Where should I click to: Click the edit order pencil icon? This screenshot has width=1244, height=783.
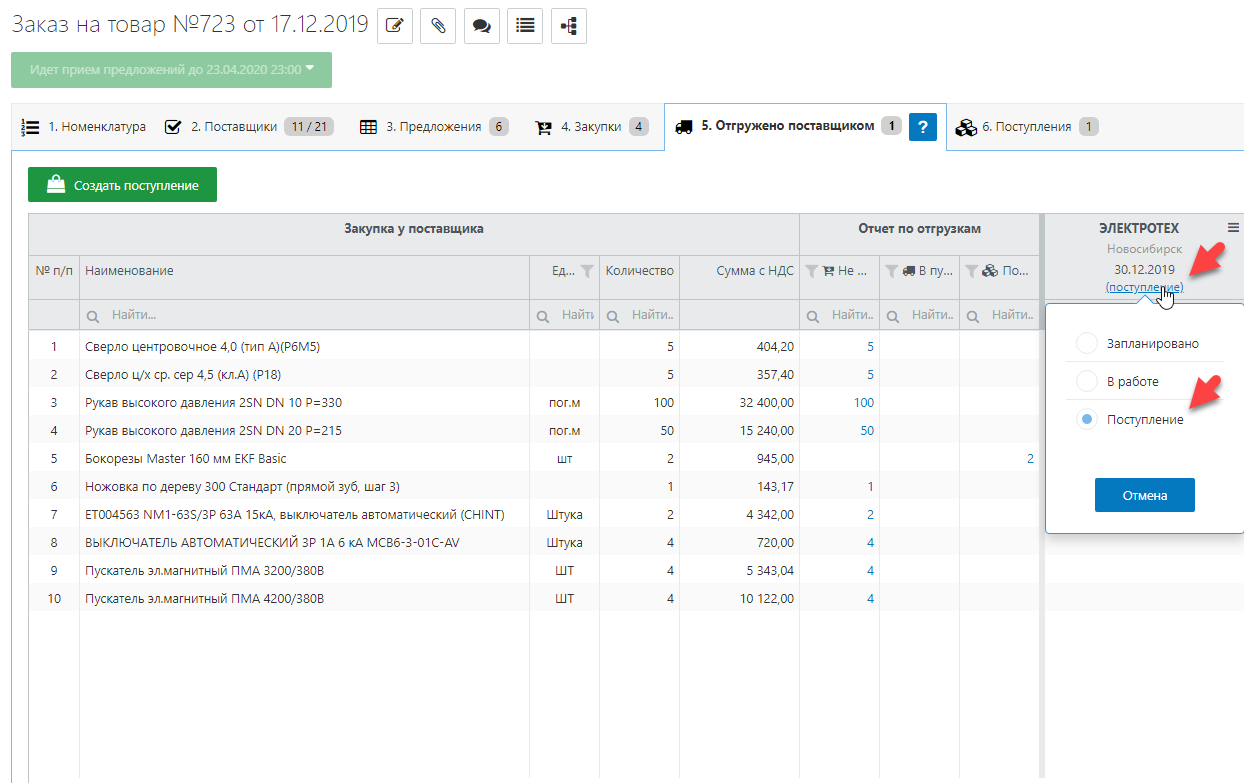pos(394,27)
